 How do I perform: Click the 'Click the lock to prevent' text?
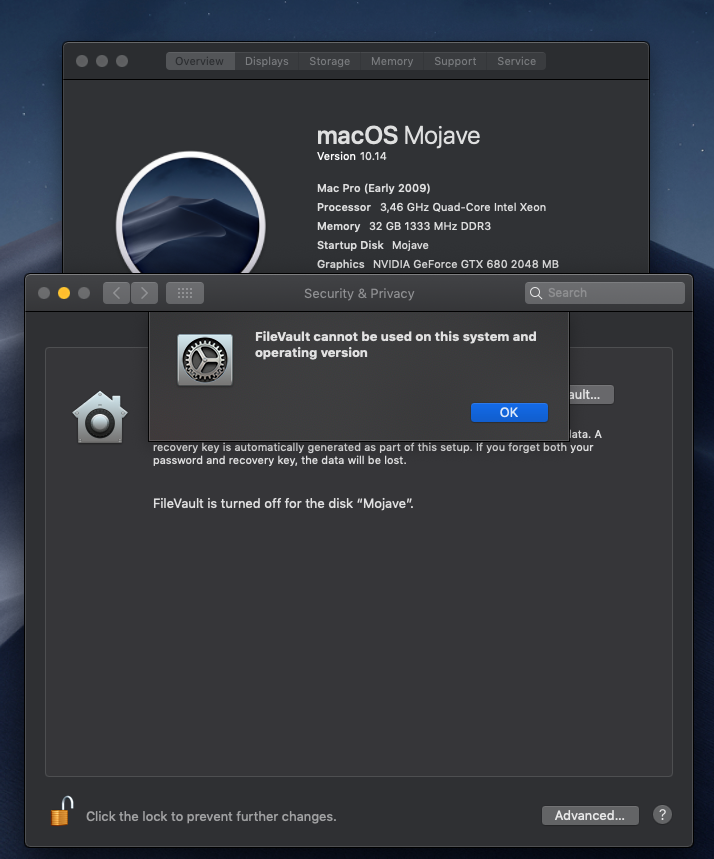(211, 816)
